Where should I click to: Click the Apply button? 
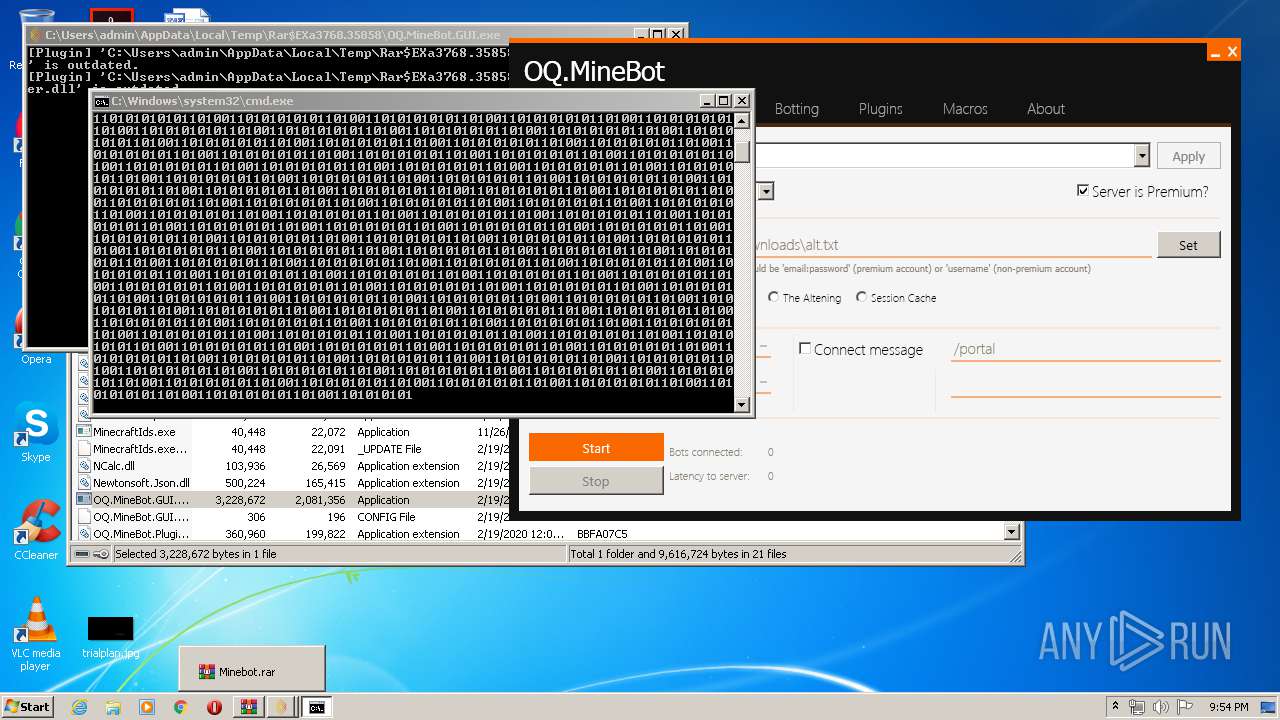coord(1188,156)
